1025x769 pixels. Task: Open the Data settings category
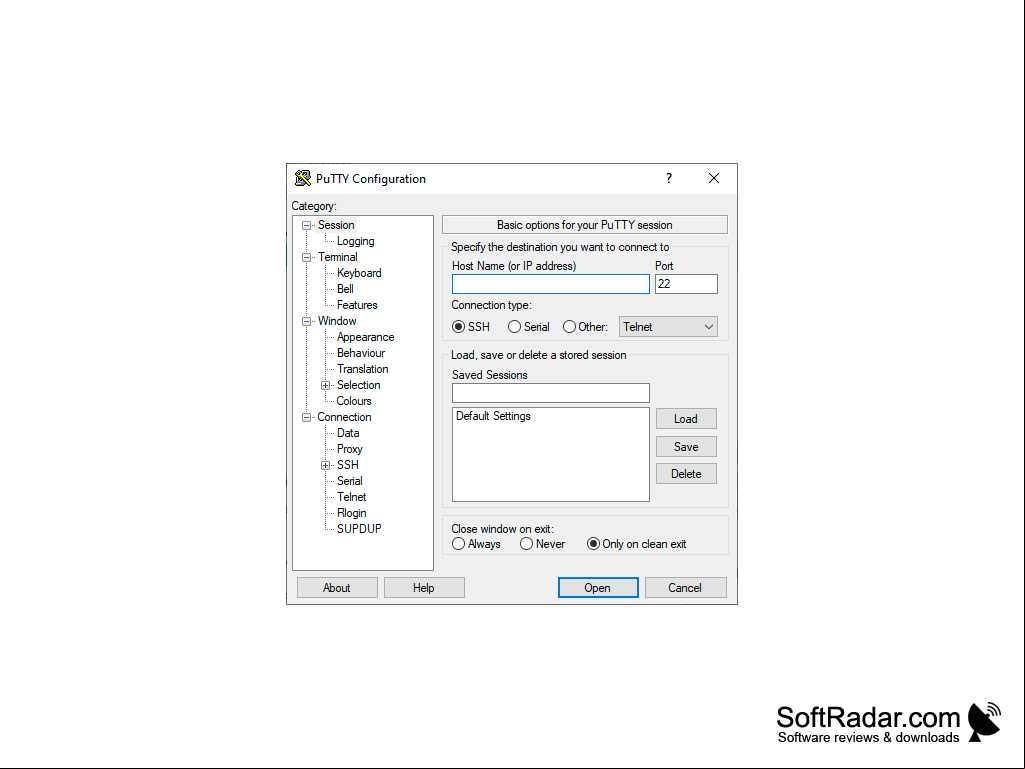click(x=348, y=434)
